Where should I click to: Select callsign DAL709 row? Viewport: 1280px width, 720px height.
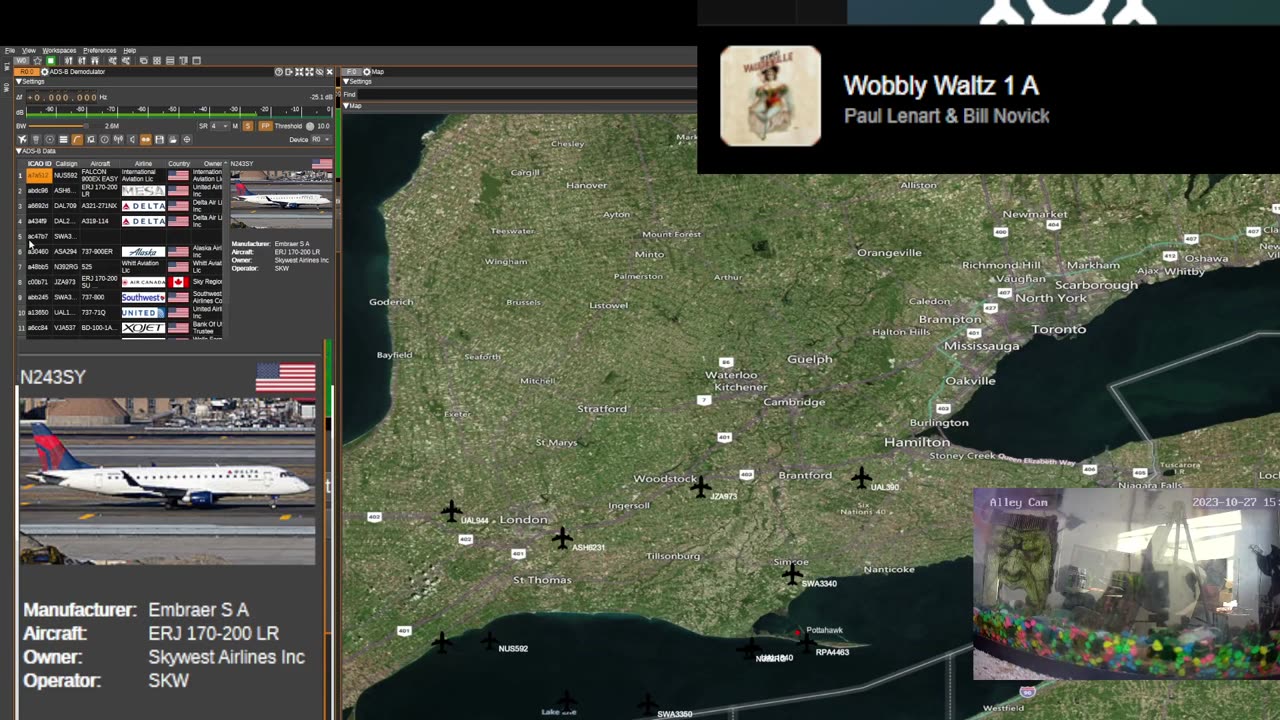[x=120, y=206]
